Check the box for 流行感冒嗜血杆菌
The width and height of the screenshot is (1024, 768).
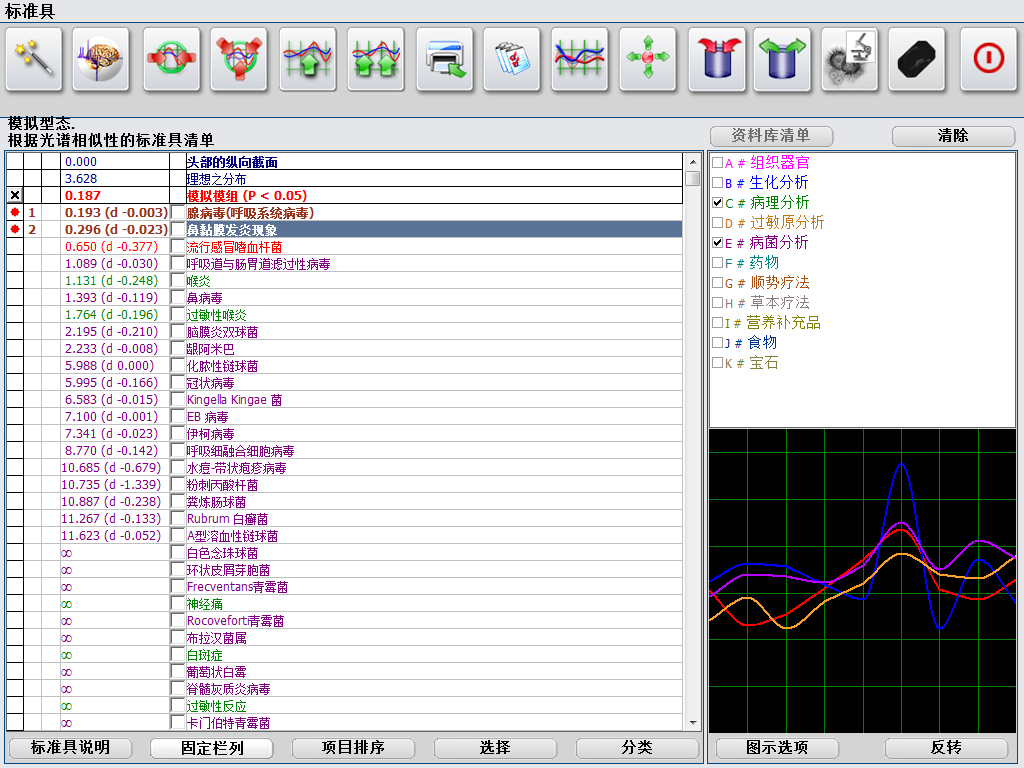177,246
